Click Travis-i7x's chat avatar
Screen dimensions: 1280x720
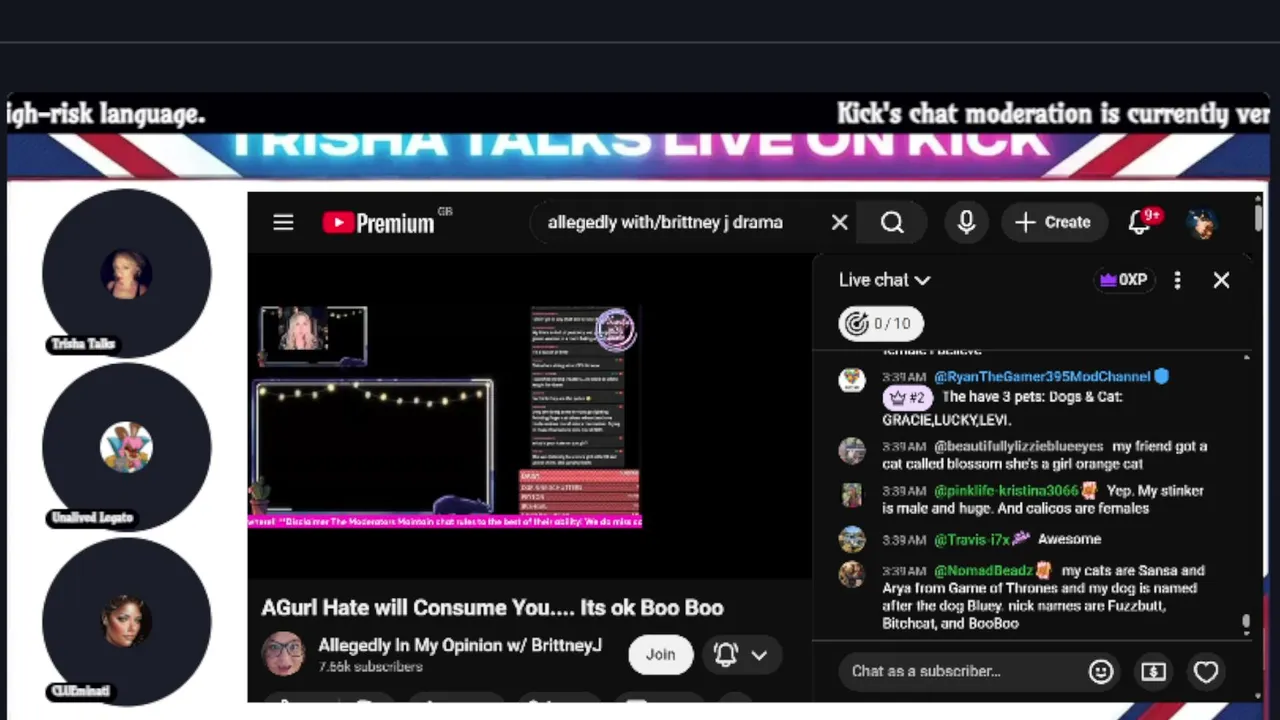click(x=852, y=539)
